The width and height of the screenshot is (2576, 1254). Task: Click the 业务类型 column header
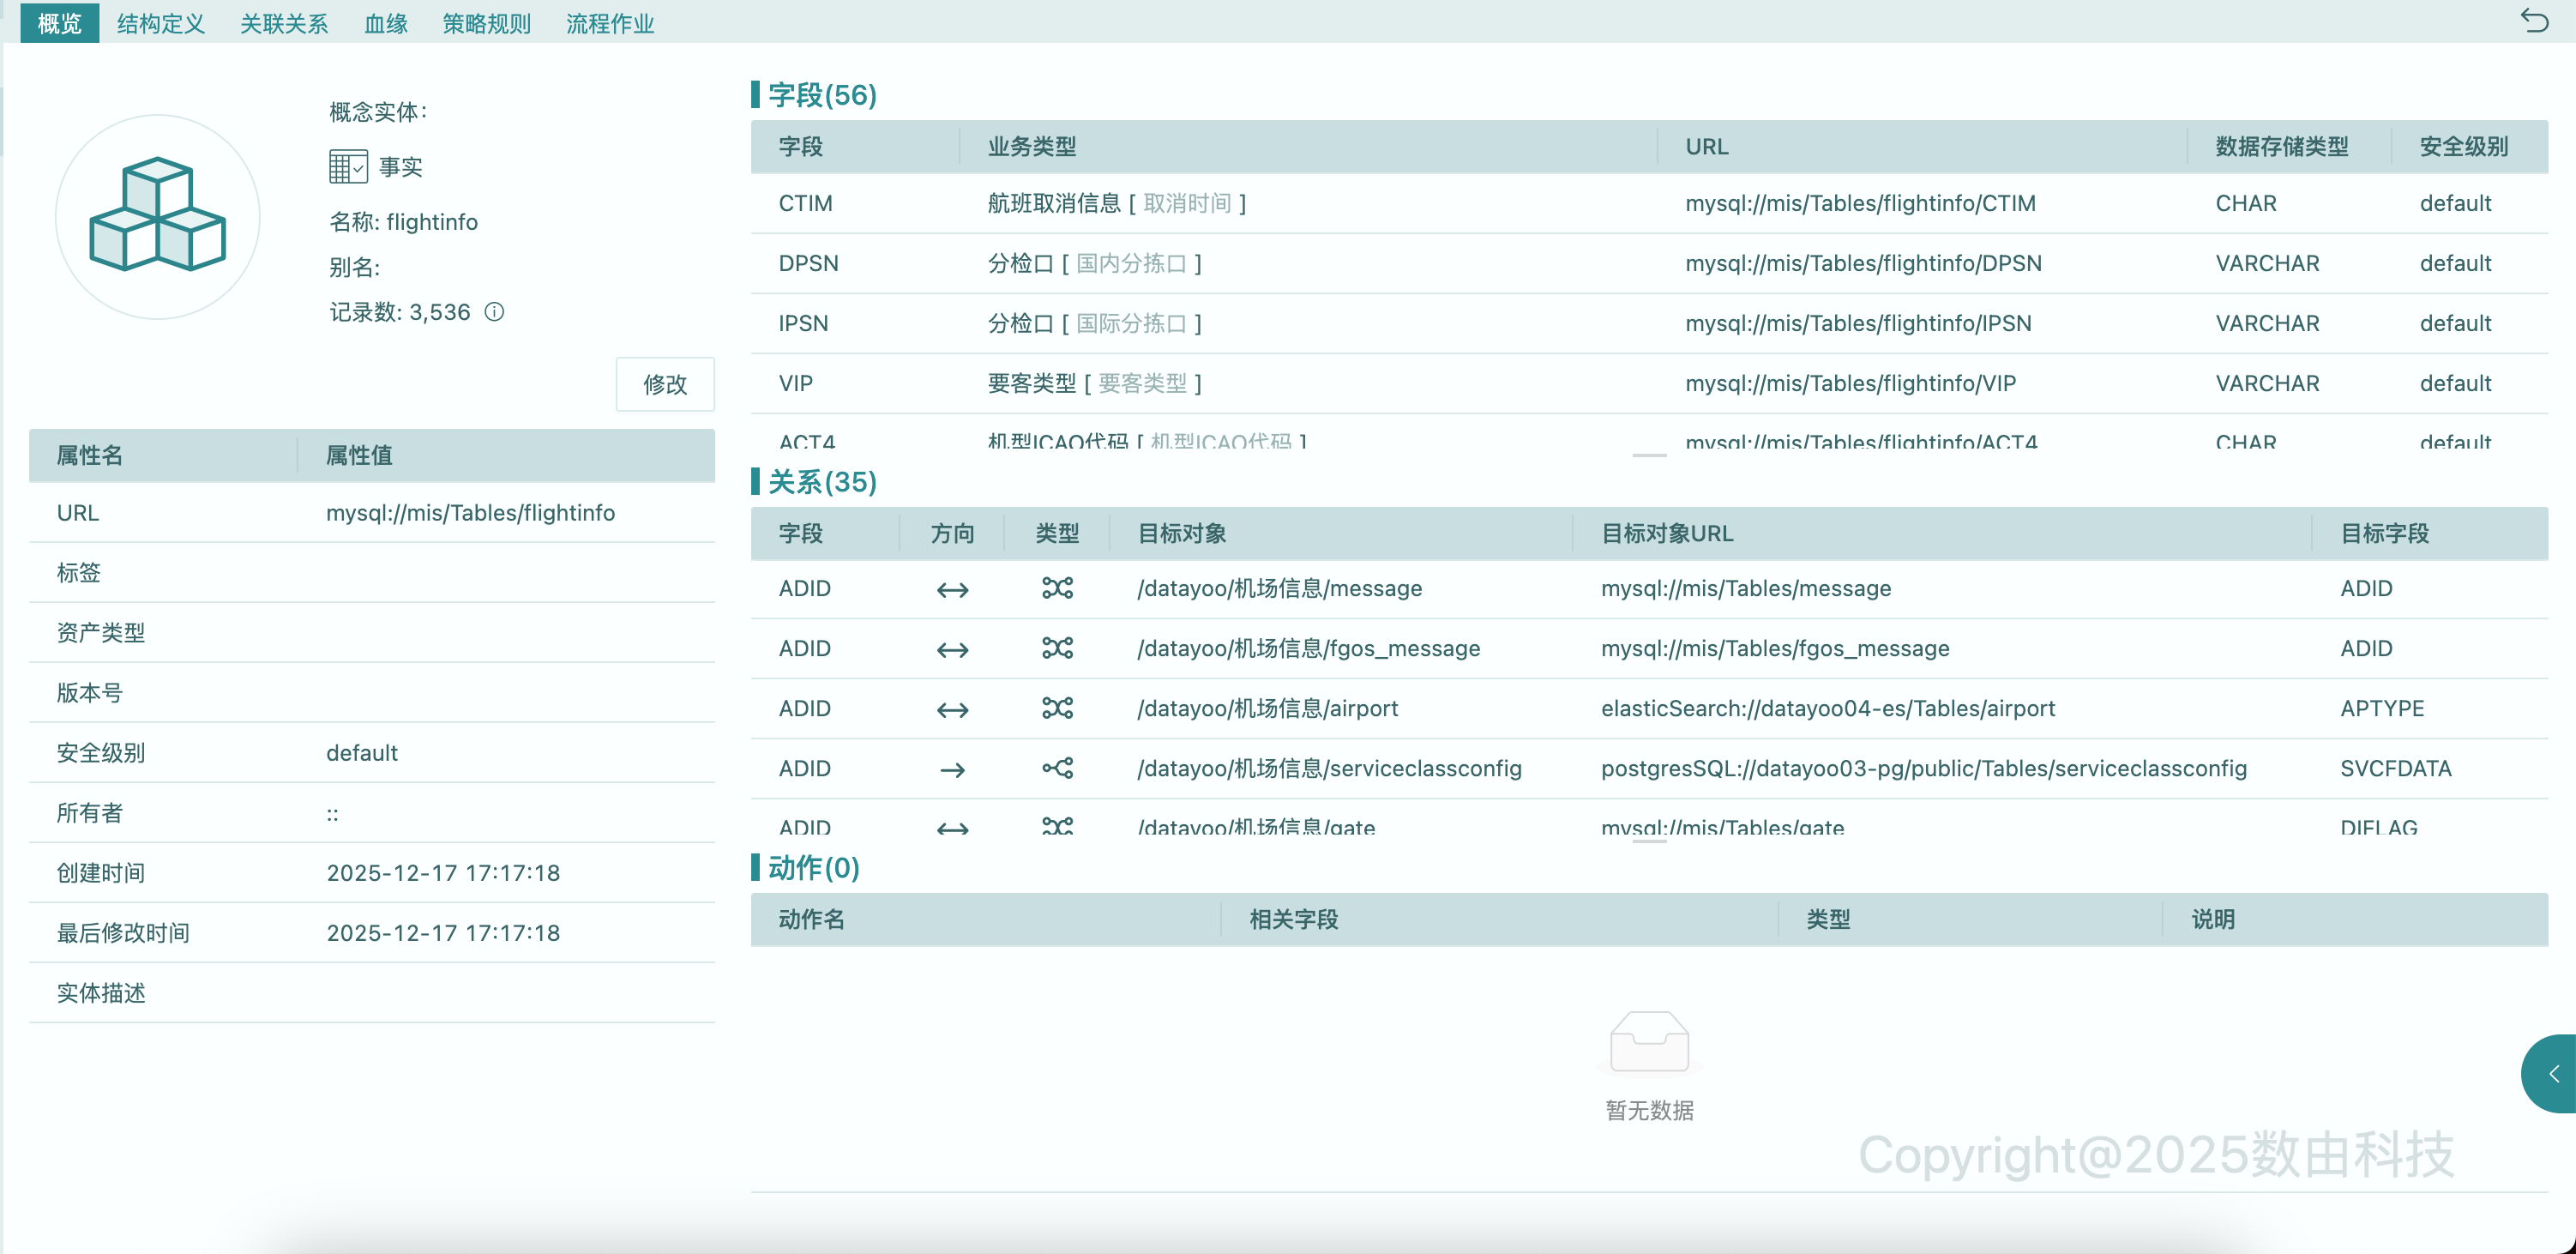coord(1031,147)
